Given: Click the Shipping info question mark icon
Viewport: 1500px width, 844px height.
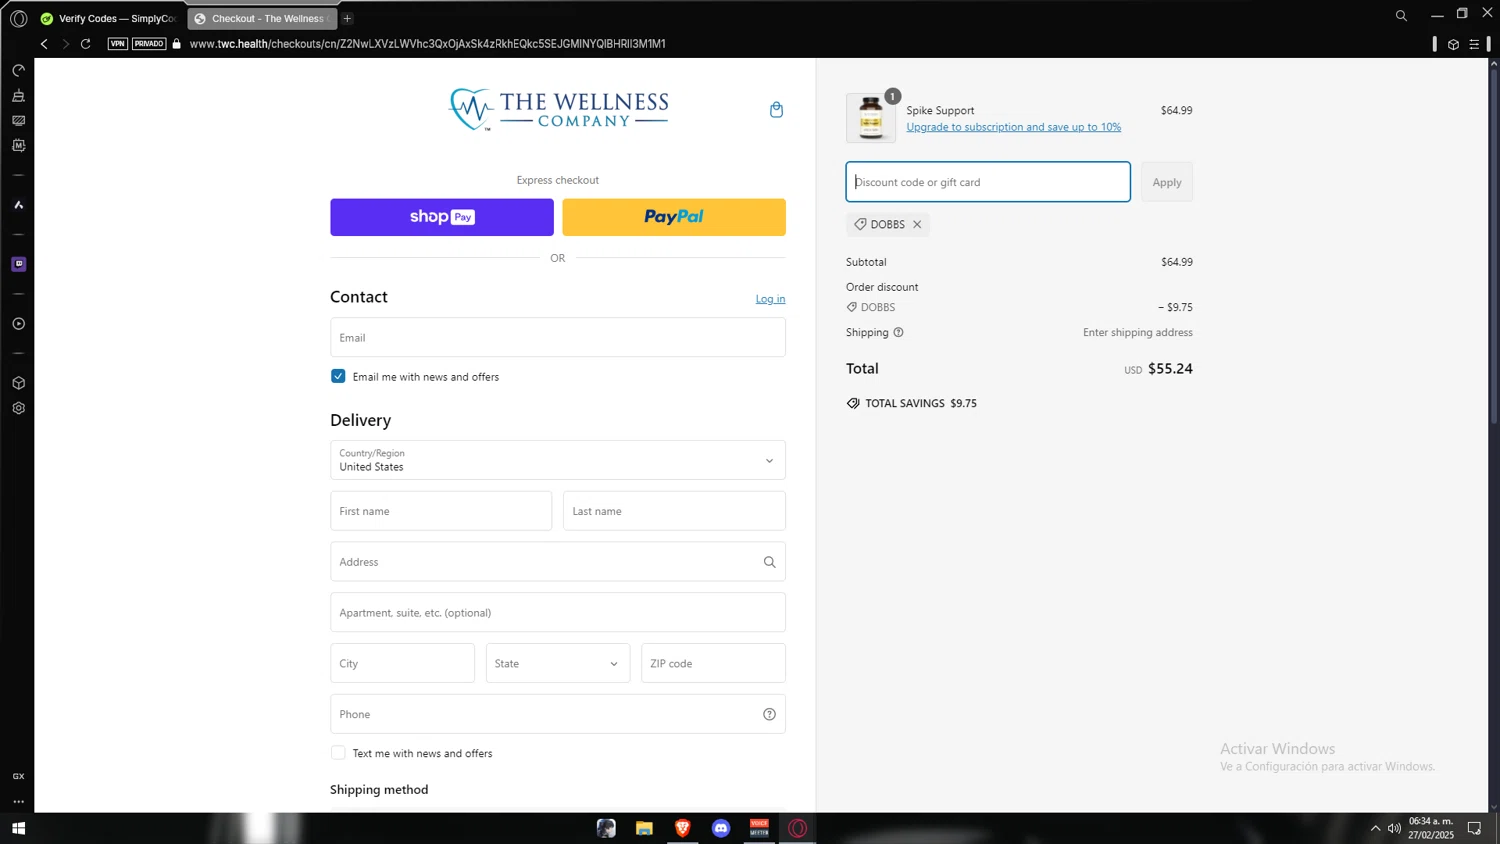Looking at the screenshot, I should pos(898,332).
